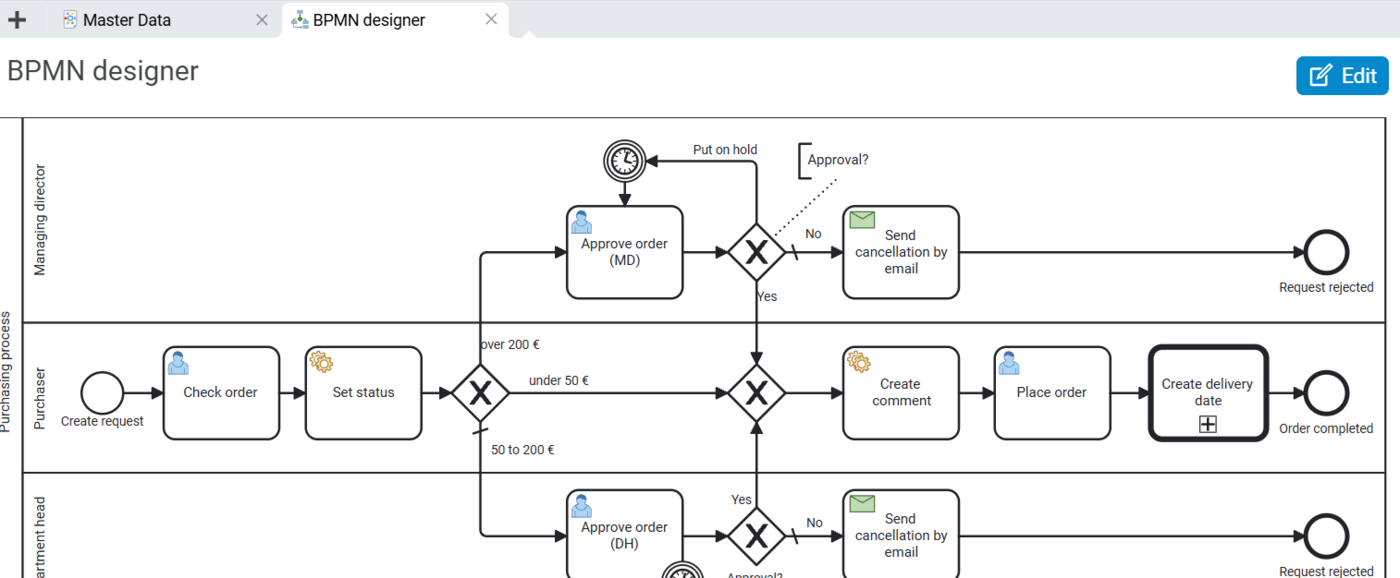Select the Create delivery date subprocess

pos(1208,393)
